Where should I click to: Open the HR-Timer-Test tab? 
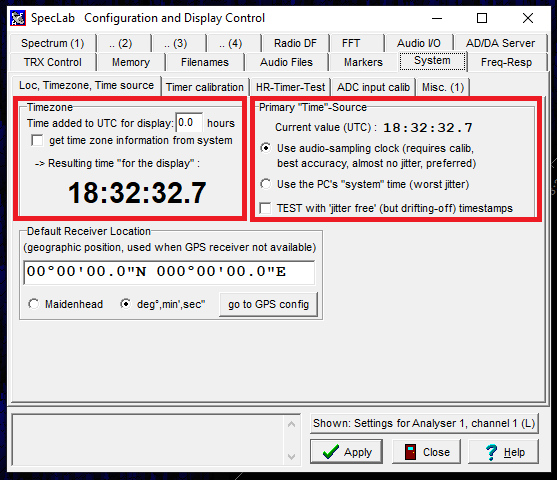click(x=290, y=87)
